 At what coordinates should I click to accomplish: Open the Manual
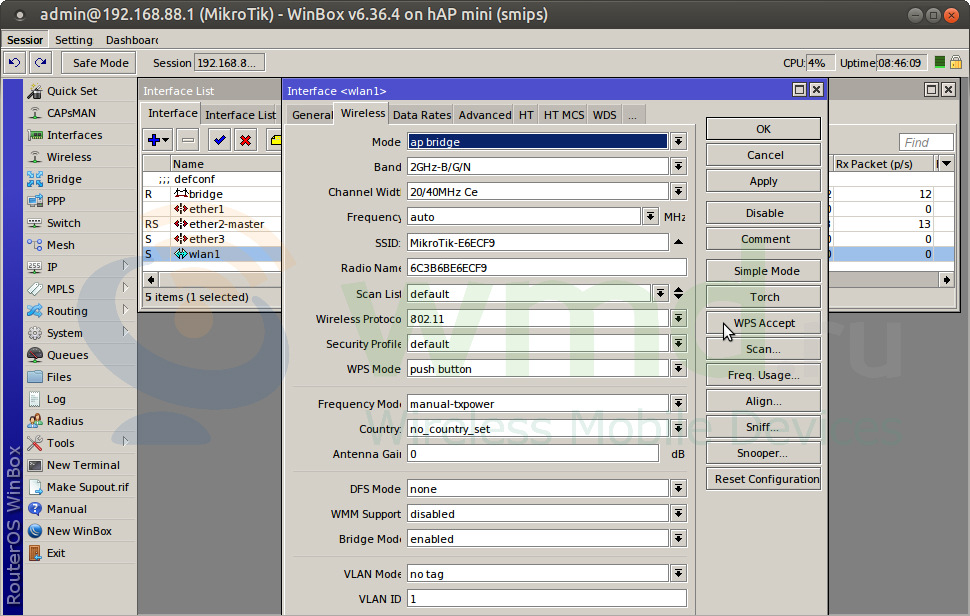click(66, 509)
